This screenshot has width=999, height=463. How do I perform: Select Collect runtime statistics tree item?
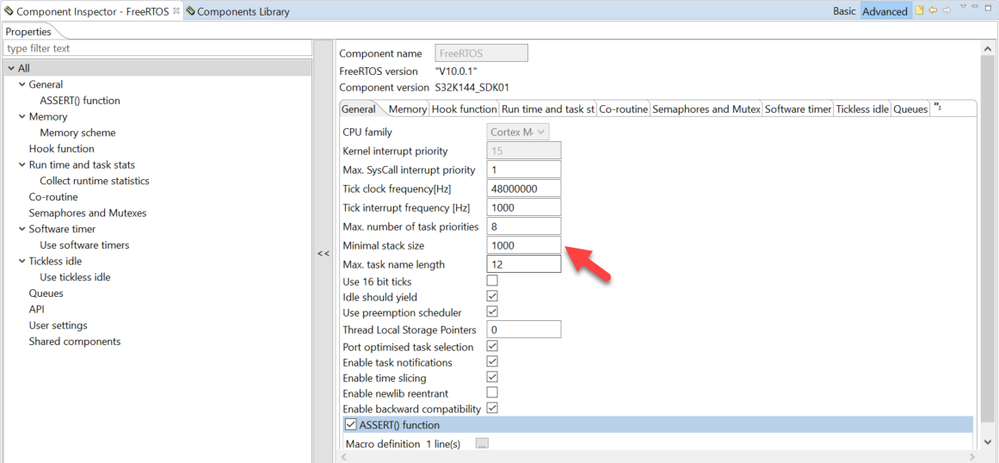click(94, 181)
